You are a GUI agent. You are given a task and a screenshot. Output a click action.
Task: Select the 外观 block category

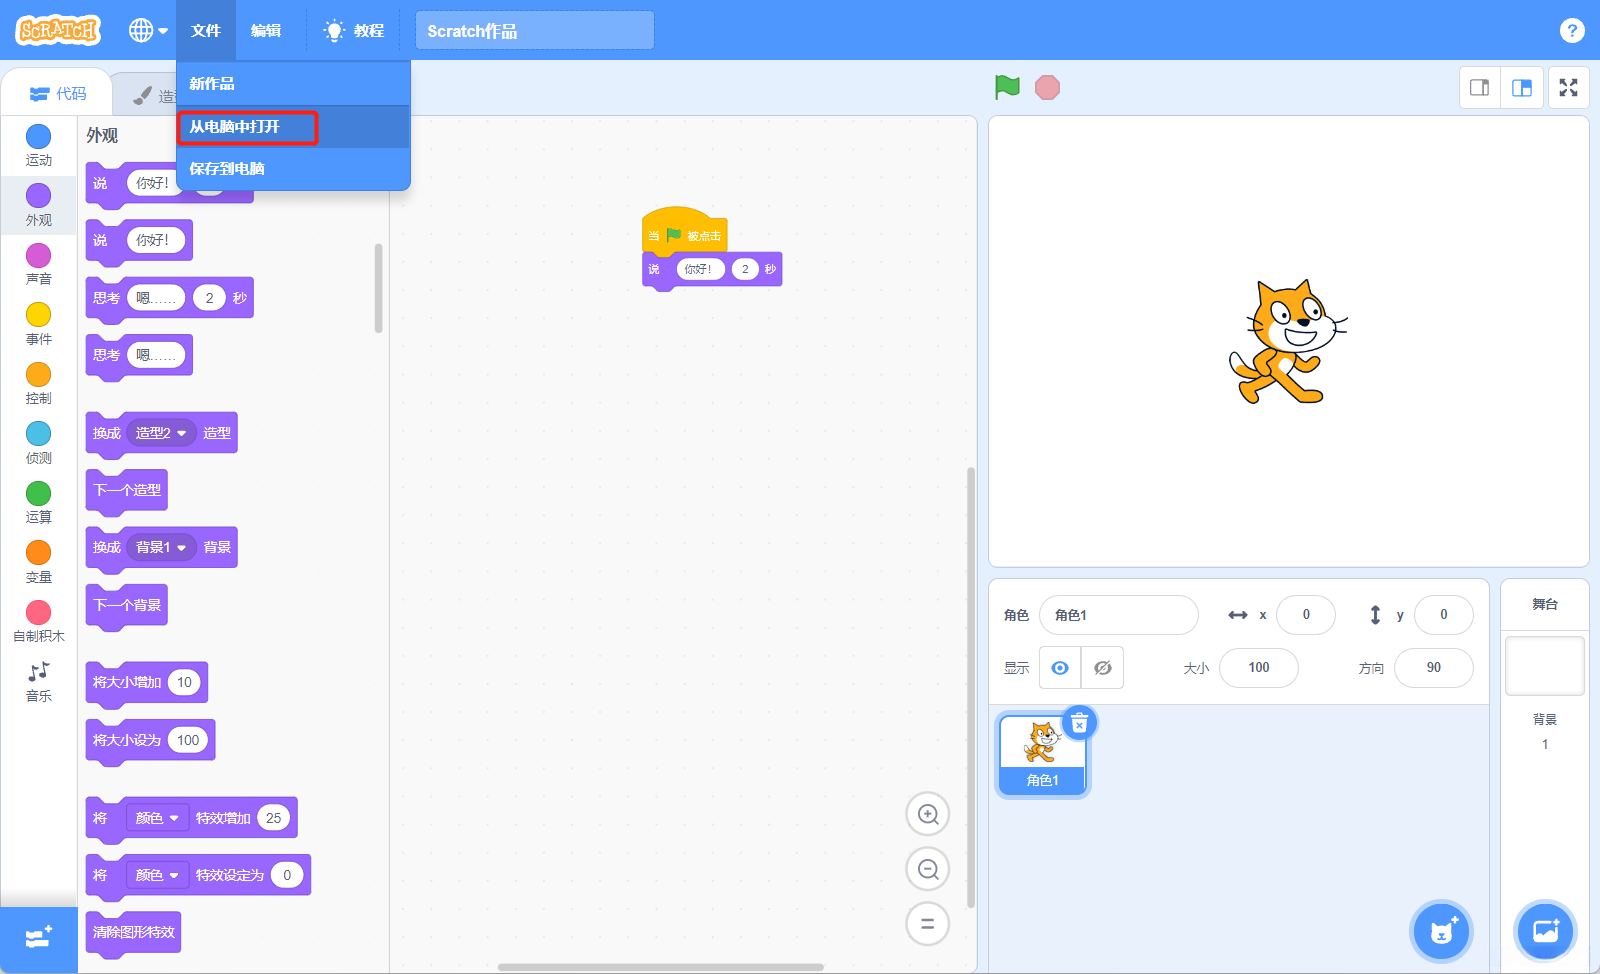[39, 205]
